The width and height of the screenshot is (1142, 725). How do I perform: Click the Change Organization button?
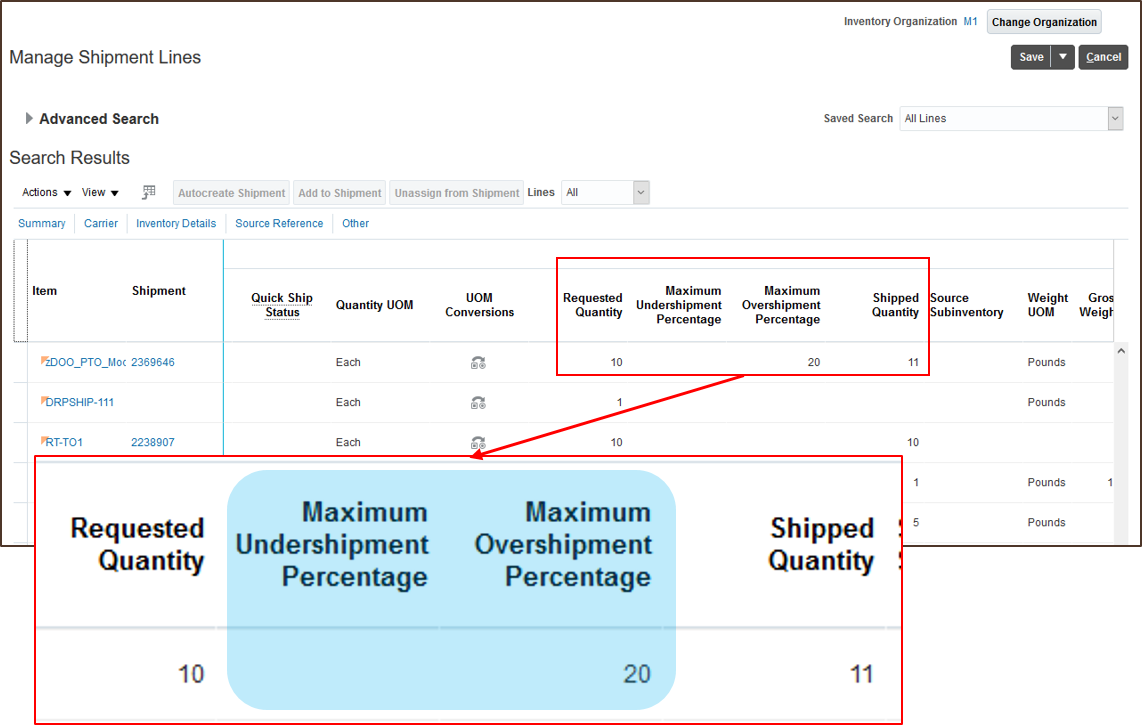[1044, 22]
